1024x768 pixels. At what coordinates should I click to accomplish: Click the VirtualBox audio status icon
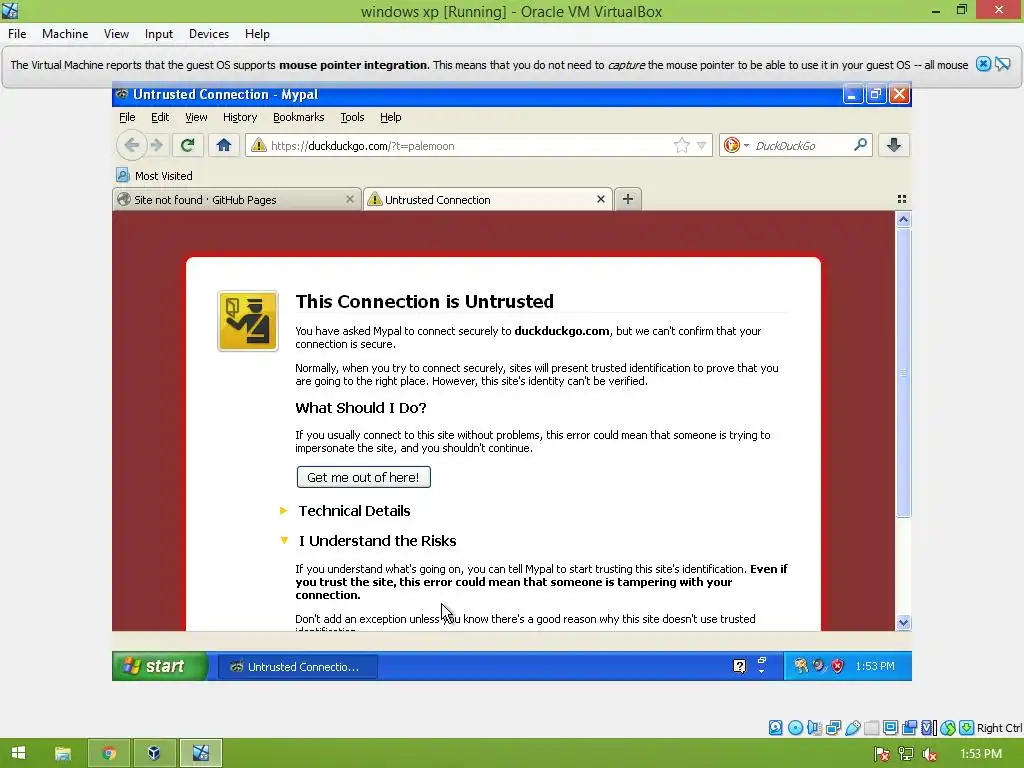click(x=814, y=728)
